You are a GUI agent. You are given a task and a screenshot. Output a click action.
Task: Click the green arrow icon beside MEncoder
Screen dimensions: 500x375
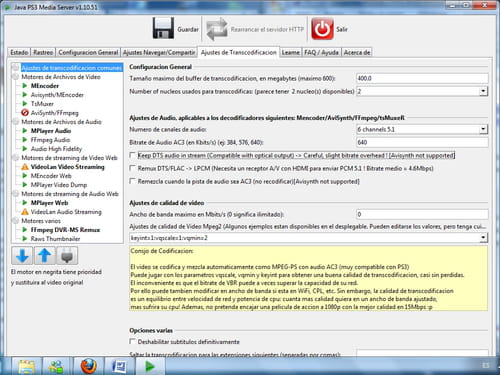(25, 86)
